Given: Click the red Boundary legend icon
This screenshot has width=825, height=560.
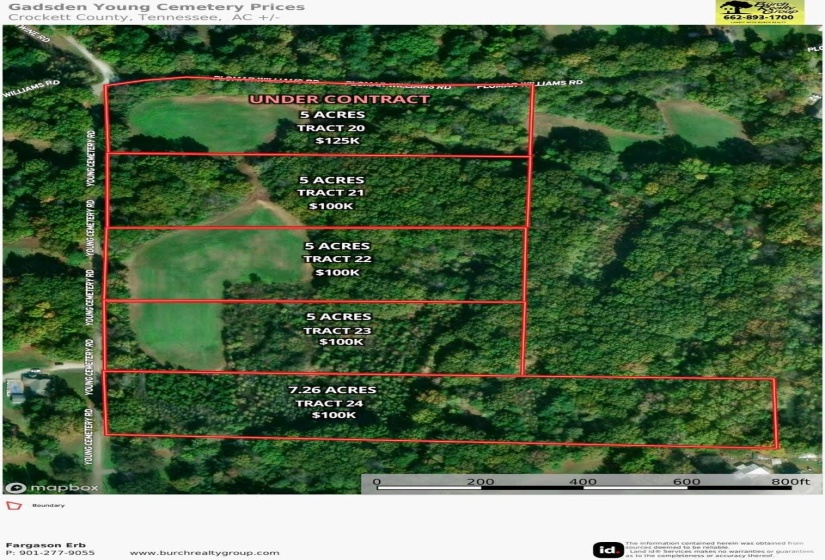Looking at the screenshot, I should point(14,506).
